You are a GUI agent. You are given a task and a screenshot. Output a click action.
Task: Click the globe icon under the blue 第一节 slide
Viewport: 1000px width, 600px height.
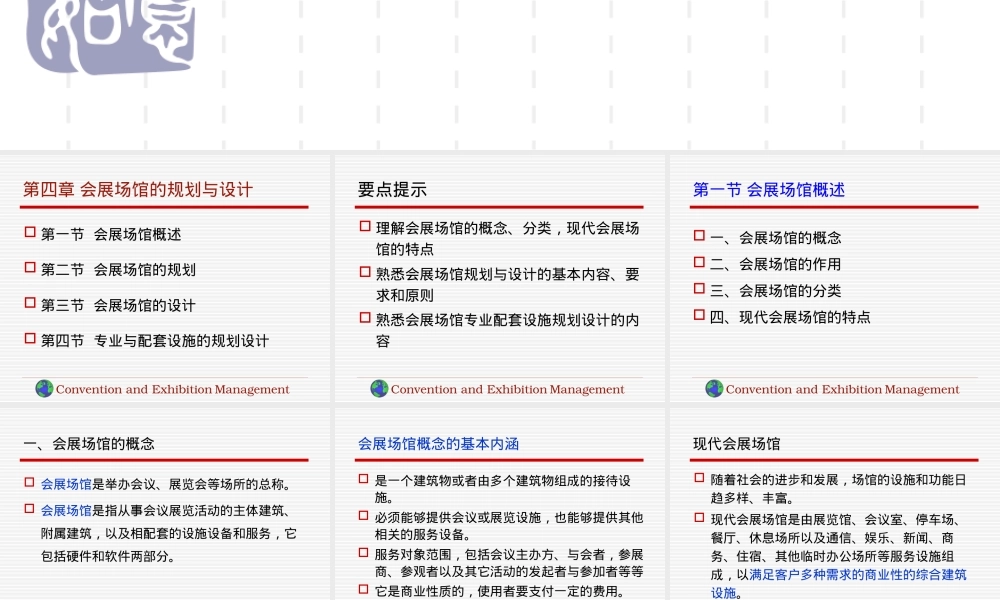click(x=714, y=388)
